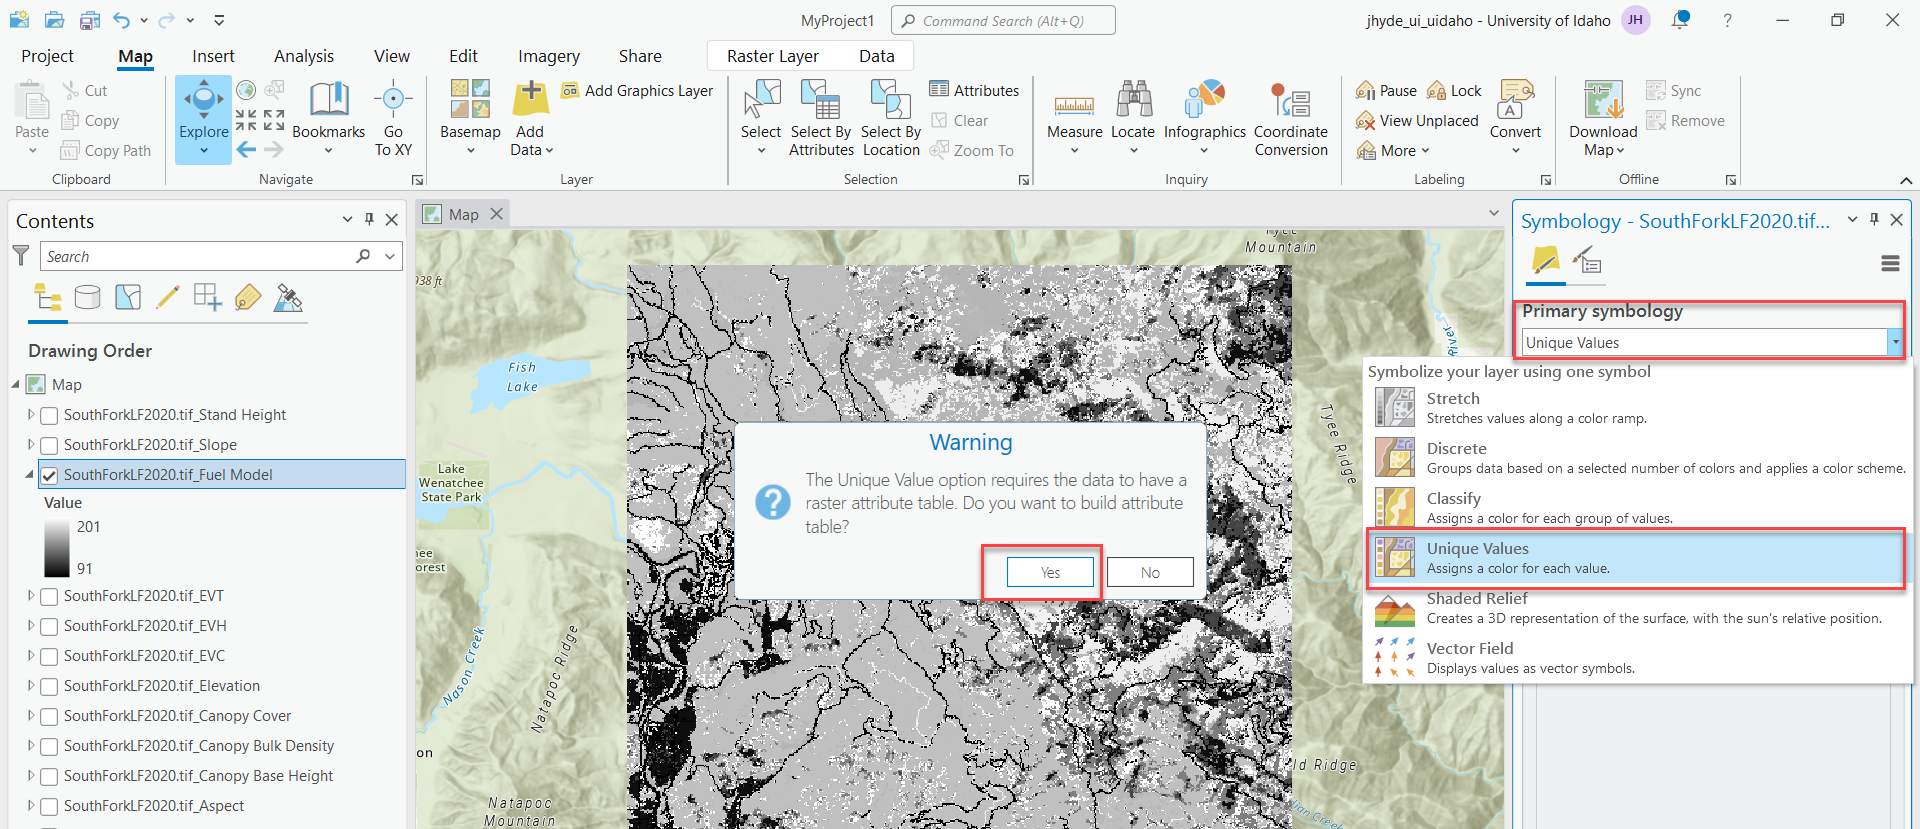Open the Analysis ribbon tab
This screenshot has width=1920, height=829.
click(304, 56)
